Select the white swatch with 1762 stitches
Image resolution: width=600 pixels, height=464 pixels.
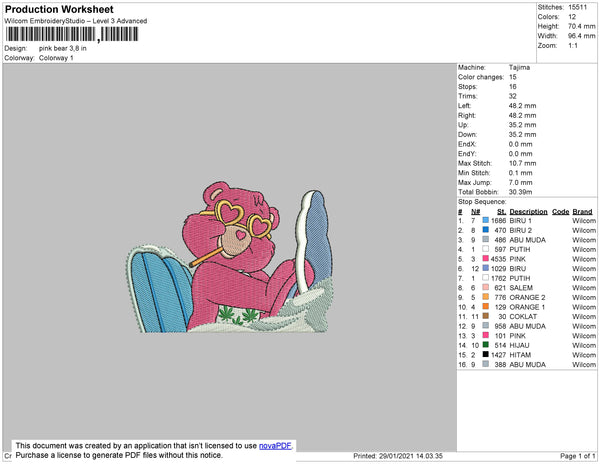click(x=486, y=278)
